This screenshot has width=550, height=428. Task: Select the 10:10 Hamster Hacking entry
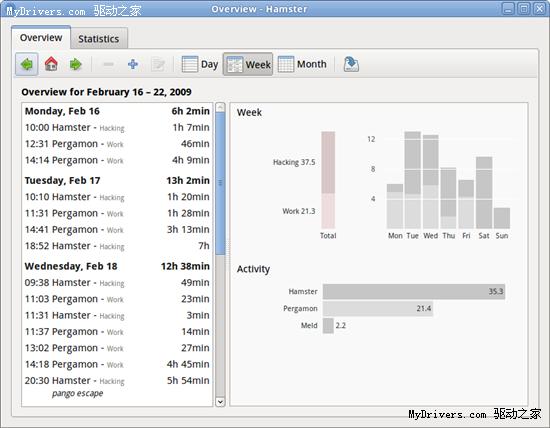pos(117,197)
